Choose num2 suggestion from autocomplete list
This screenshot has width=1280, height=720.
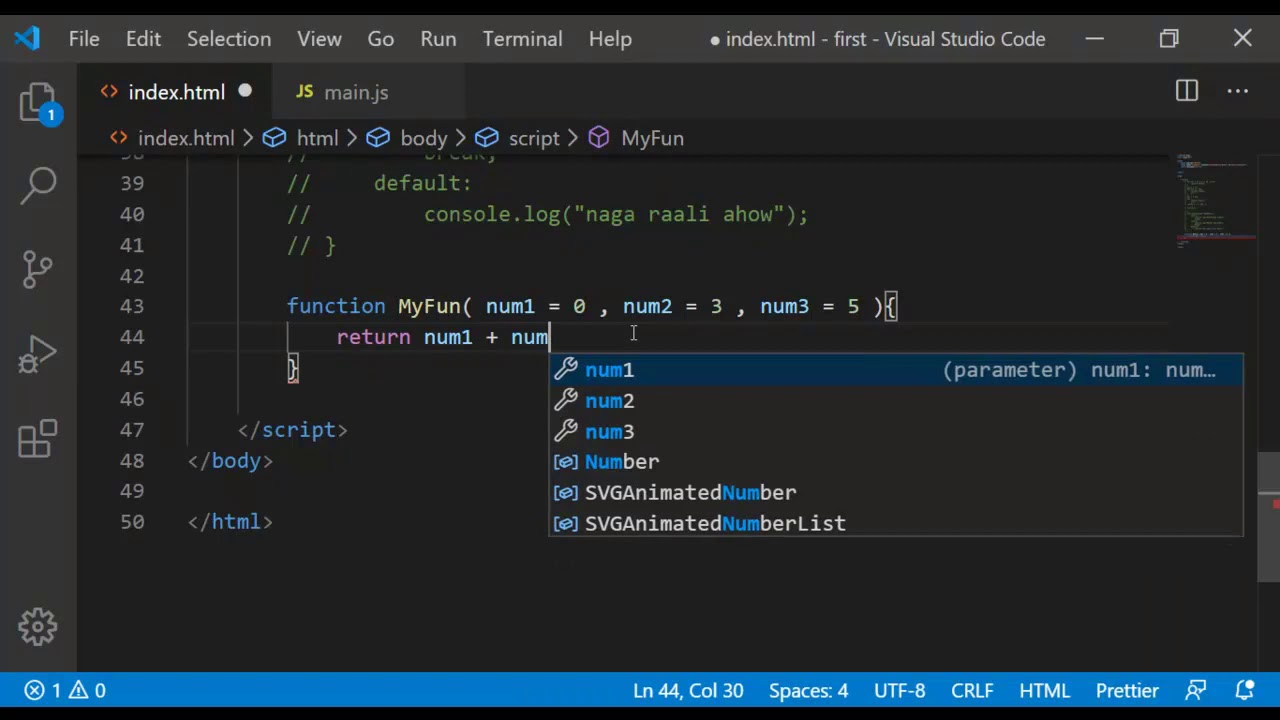(896, 401)
